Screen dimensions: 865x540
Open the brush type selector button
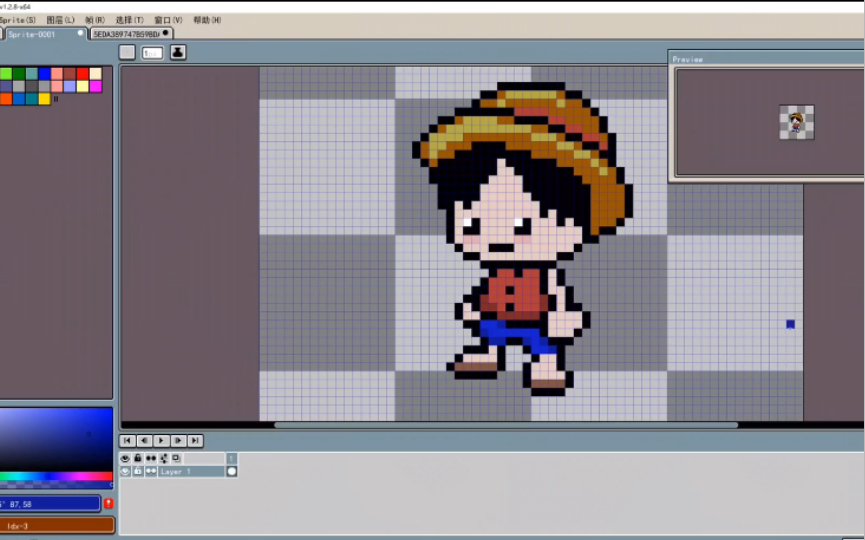tap(127, 52)
